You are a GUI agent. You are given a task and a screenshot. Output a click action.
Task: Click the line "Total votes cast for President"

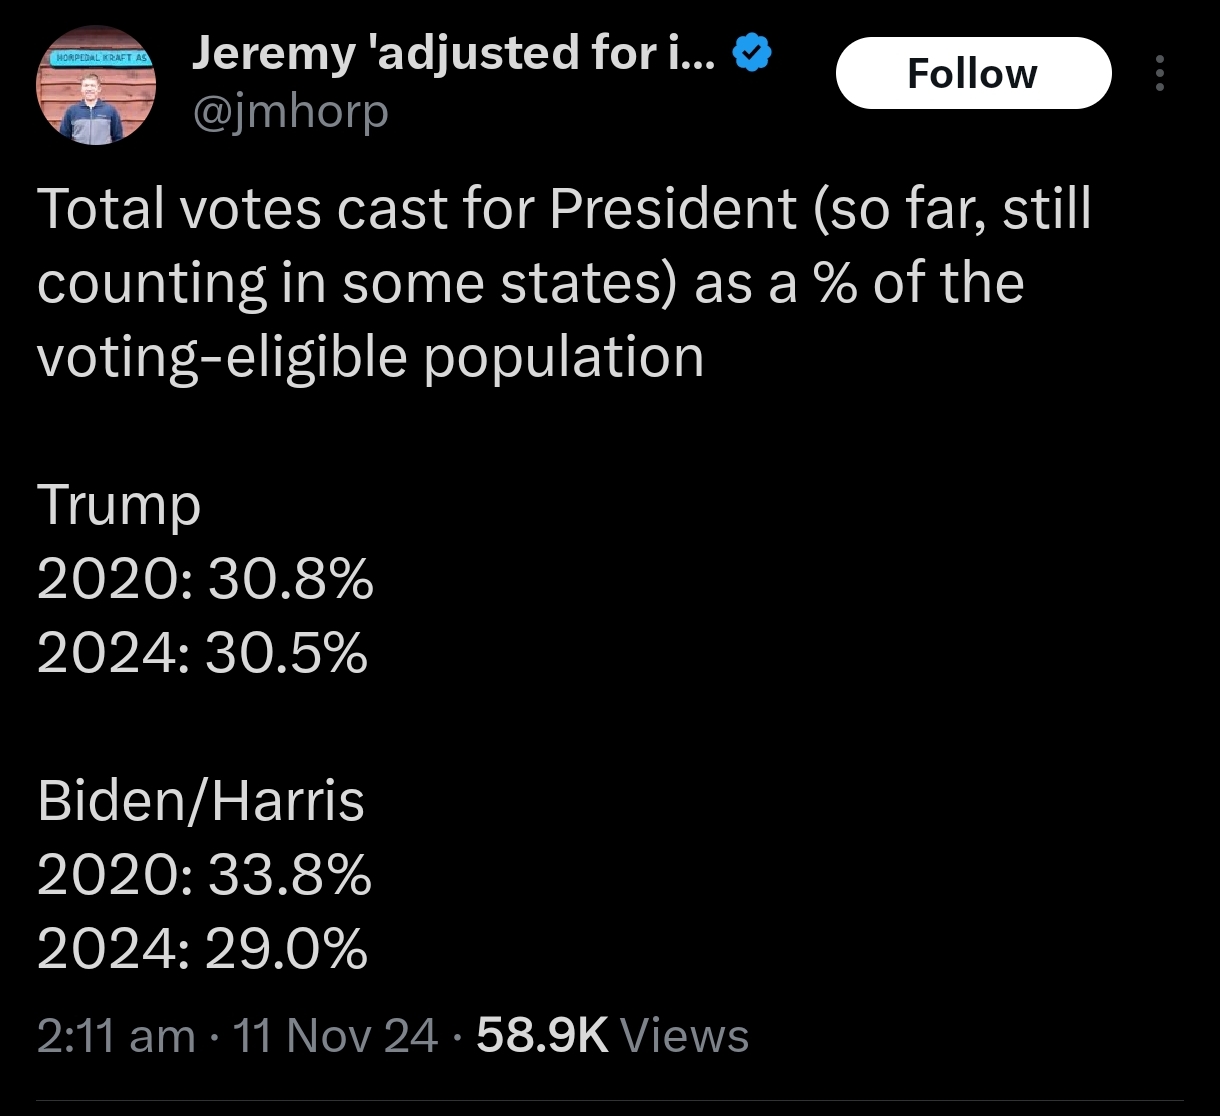point(420,208)
